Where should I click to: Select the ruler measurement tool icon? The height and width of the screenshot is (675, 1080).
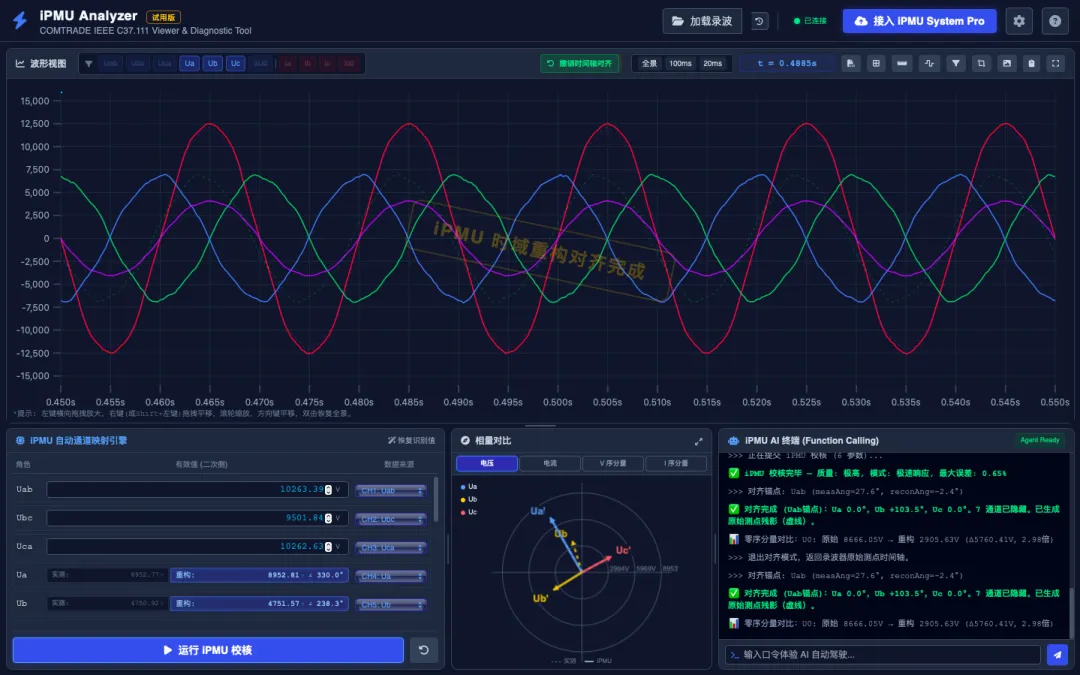click(902, 63)
